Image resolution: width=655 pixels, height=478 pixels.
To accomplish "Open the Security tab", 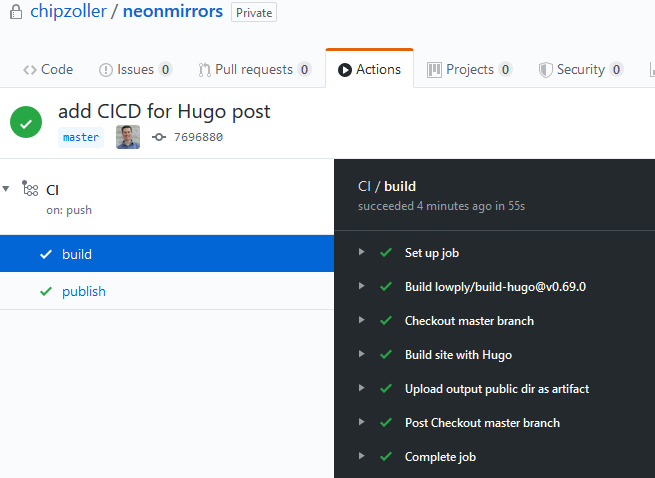I will 580,69.
